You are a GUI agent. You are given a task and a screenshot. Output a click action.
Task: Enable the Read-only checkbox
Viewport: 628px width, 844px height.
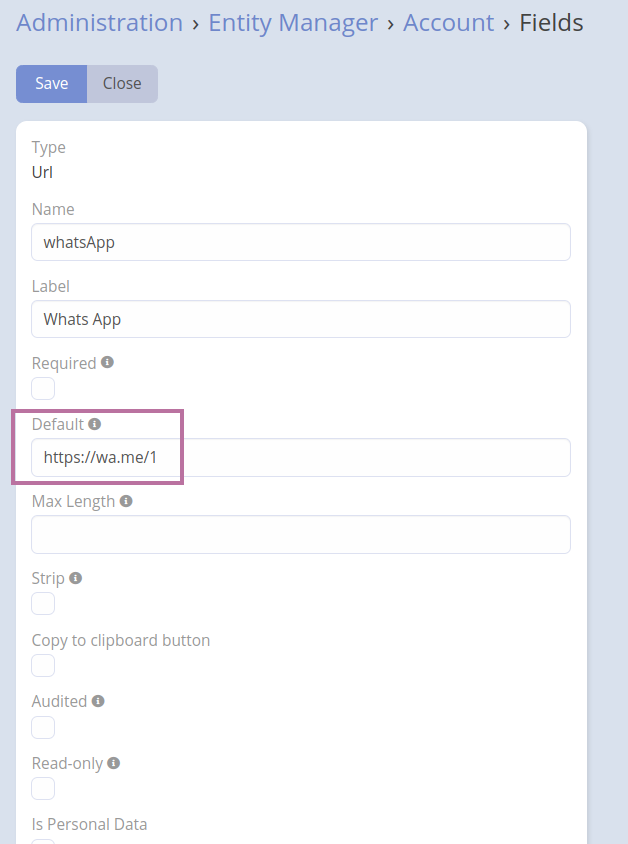click(x=43, y=789)
